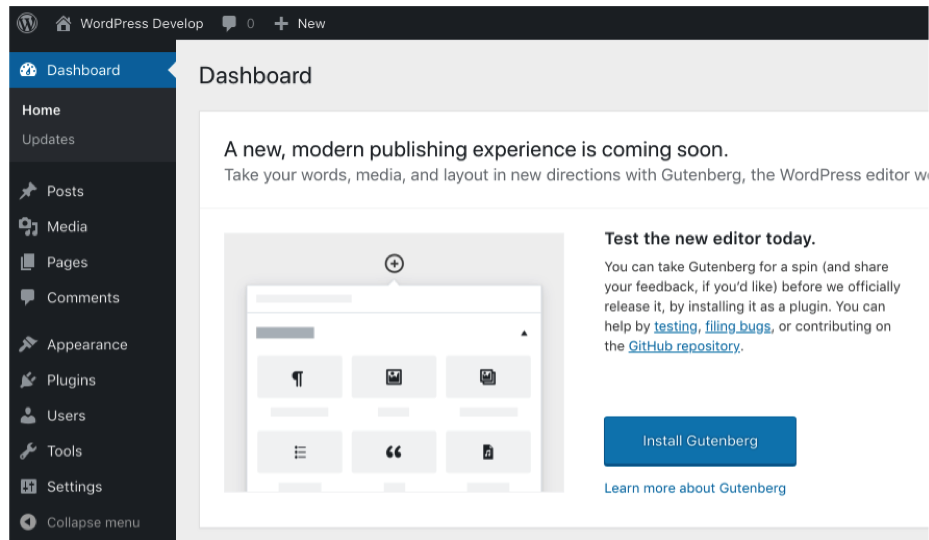Open the GitHub repository link
Viewport: 929px width, 540px height.
coord(684,346)
